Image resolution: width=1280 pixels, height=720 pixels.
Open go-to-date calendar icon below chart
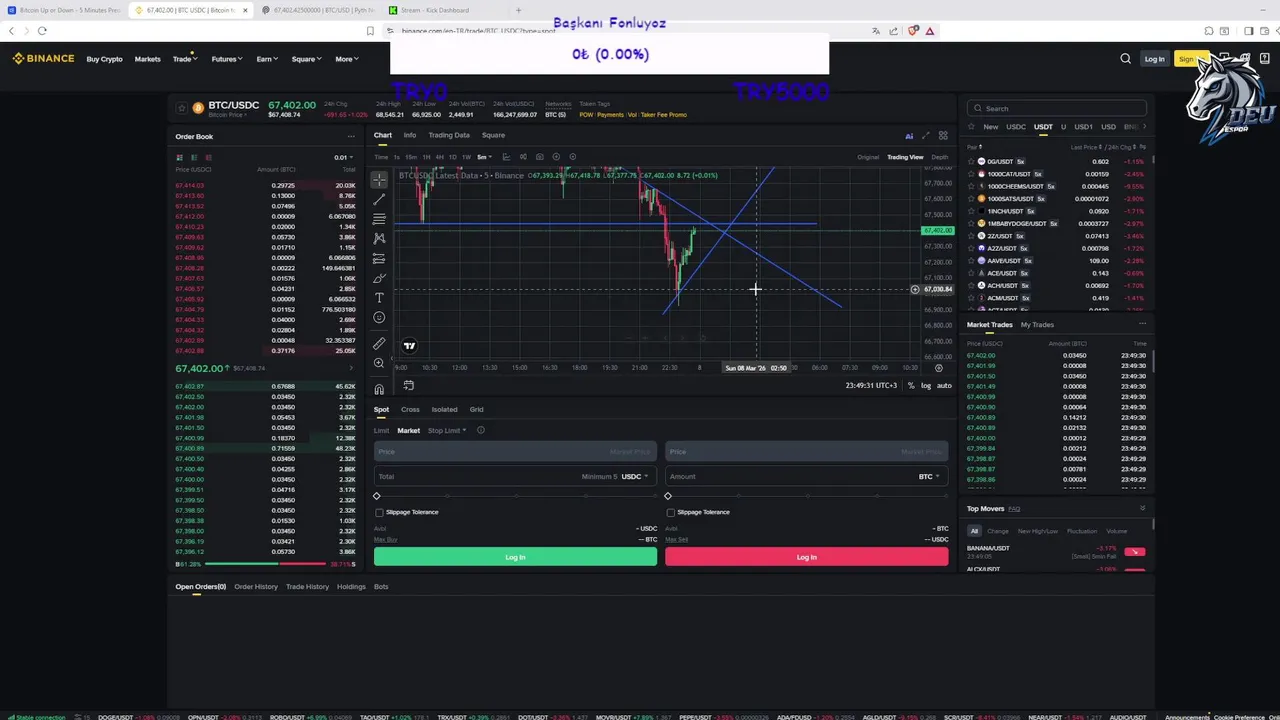[408, 385]
